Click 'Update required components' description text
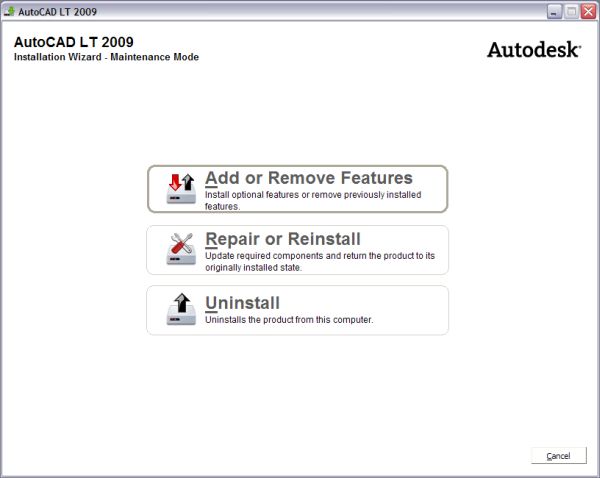 click(320, 261)
